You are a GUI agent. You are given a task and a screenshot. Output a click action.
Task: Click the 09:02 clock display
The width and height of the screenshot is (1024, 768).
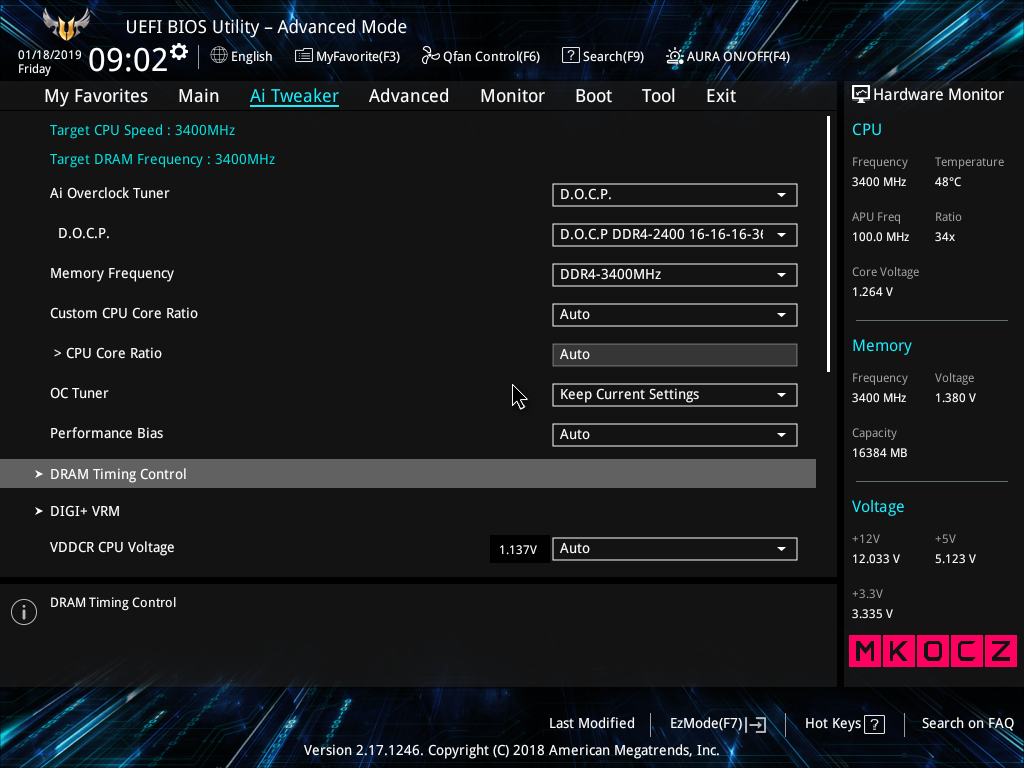pos(128,60)
